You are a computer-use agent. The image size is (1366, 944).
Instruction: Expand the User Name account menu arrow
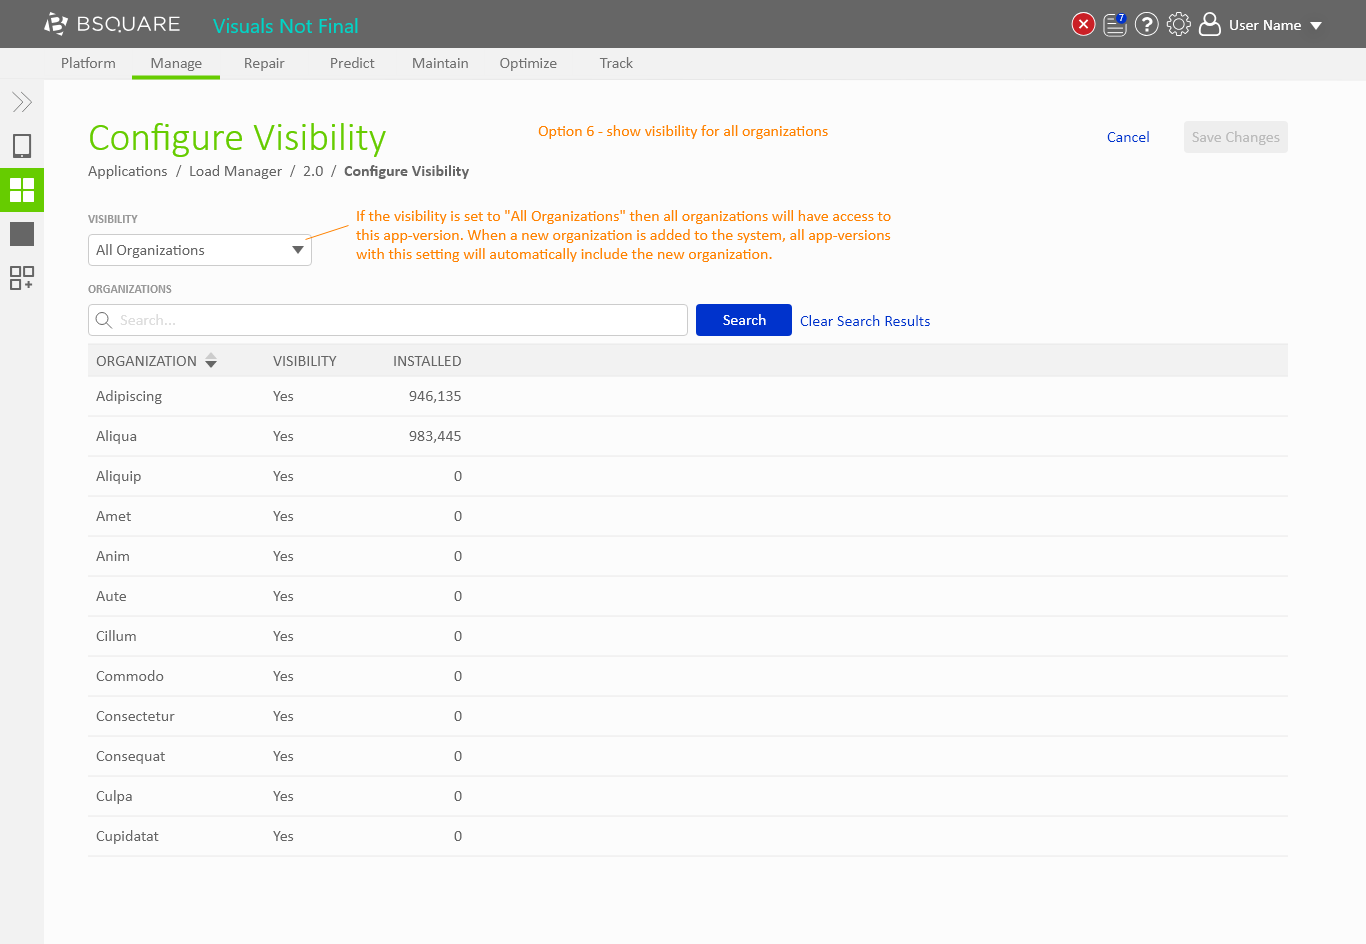tap(1316, 26)
